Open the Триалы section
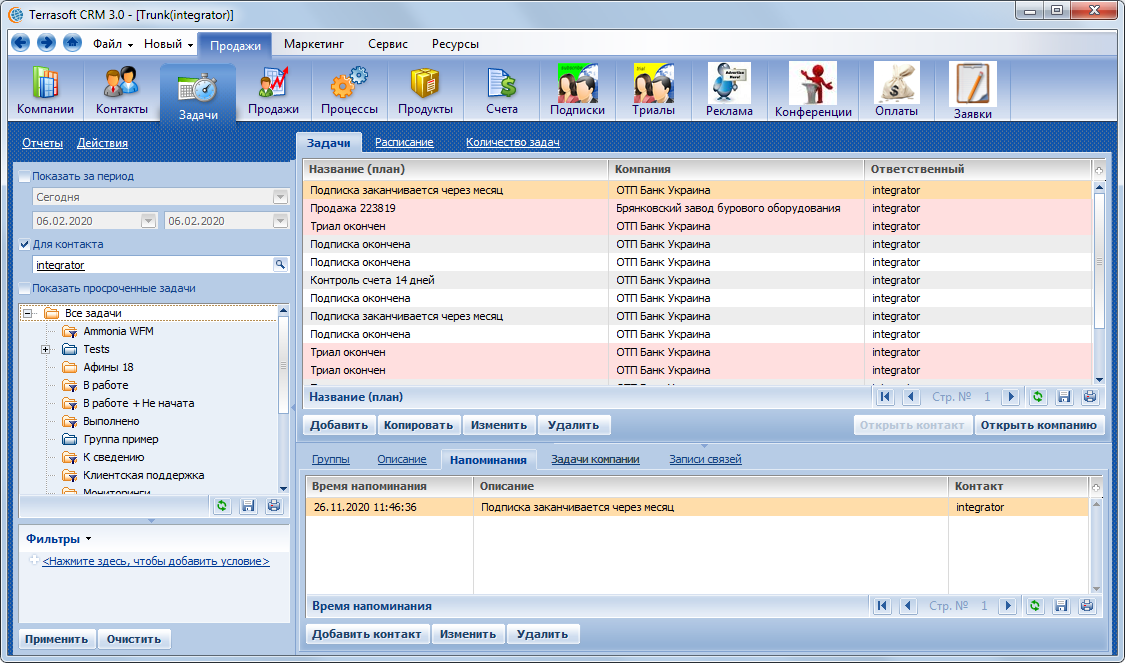 (654, 91)
